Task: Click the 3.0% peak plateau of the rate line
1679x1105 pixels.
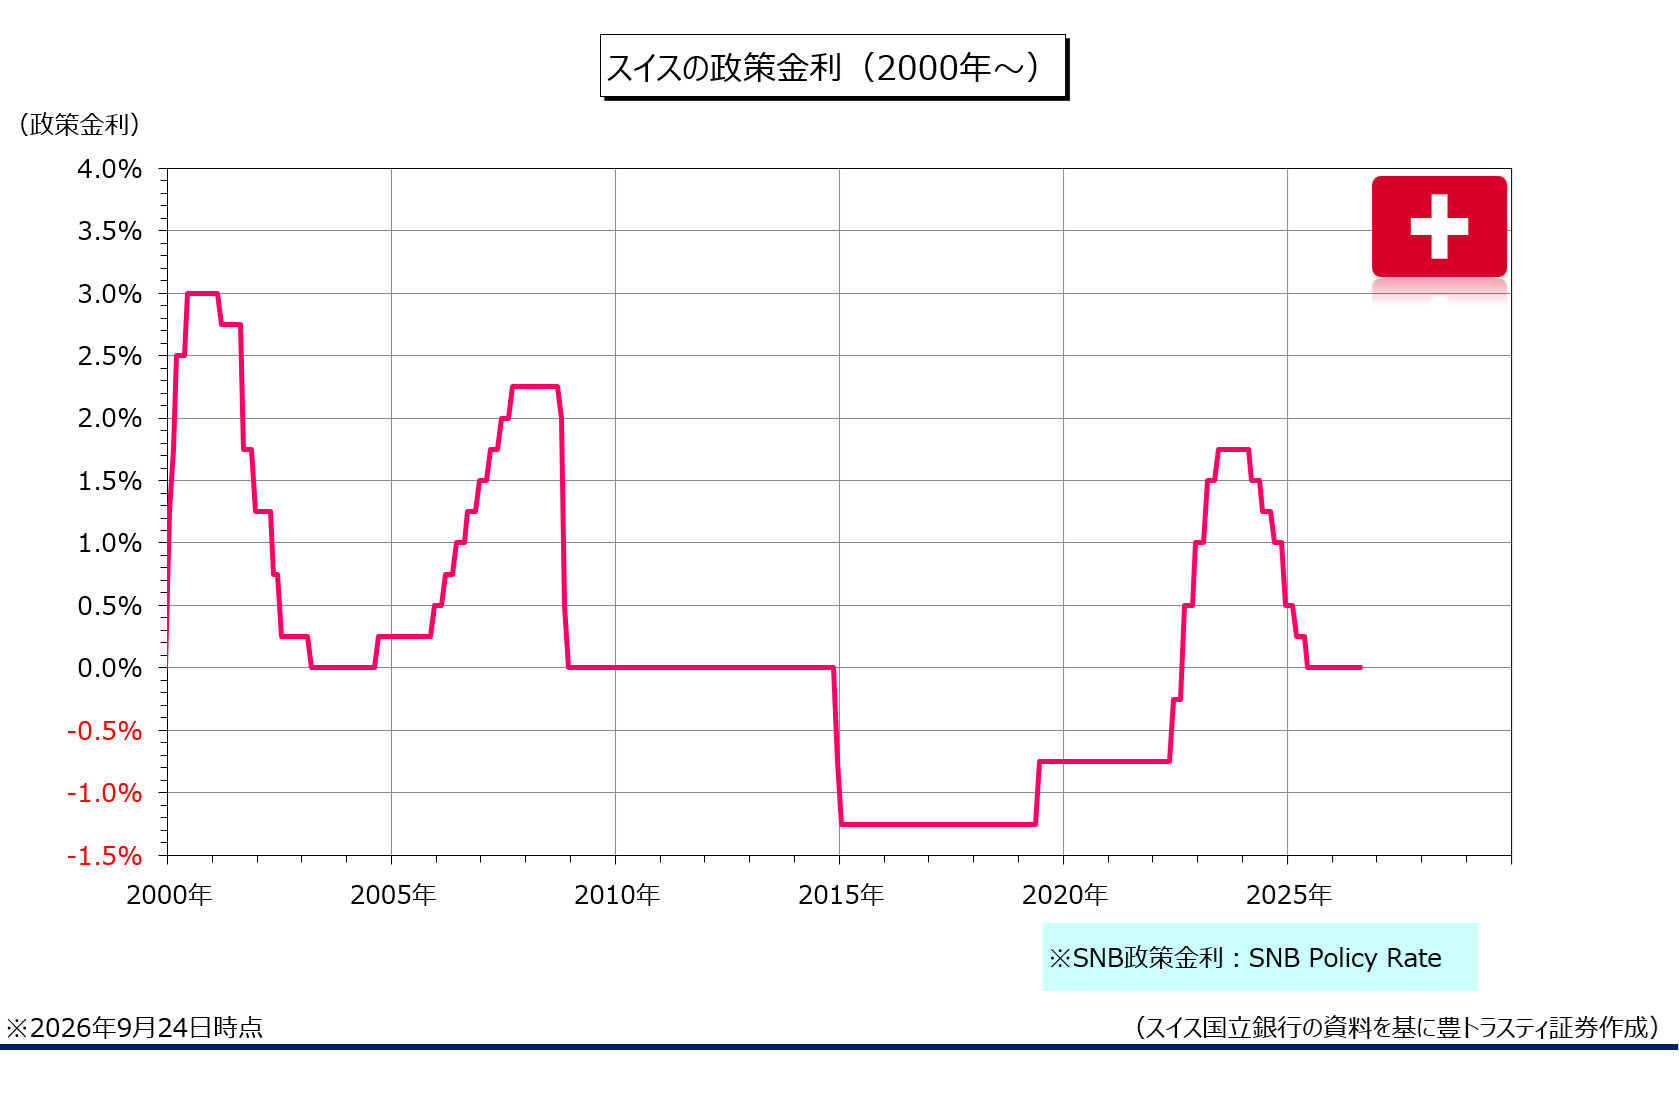Action: 202,294
